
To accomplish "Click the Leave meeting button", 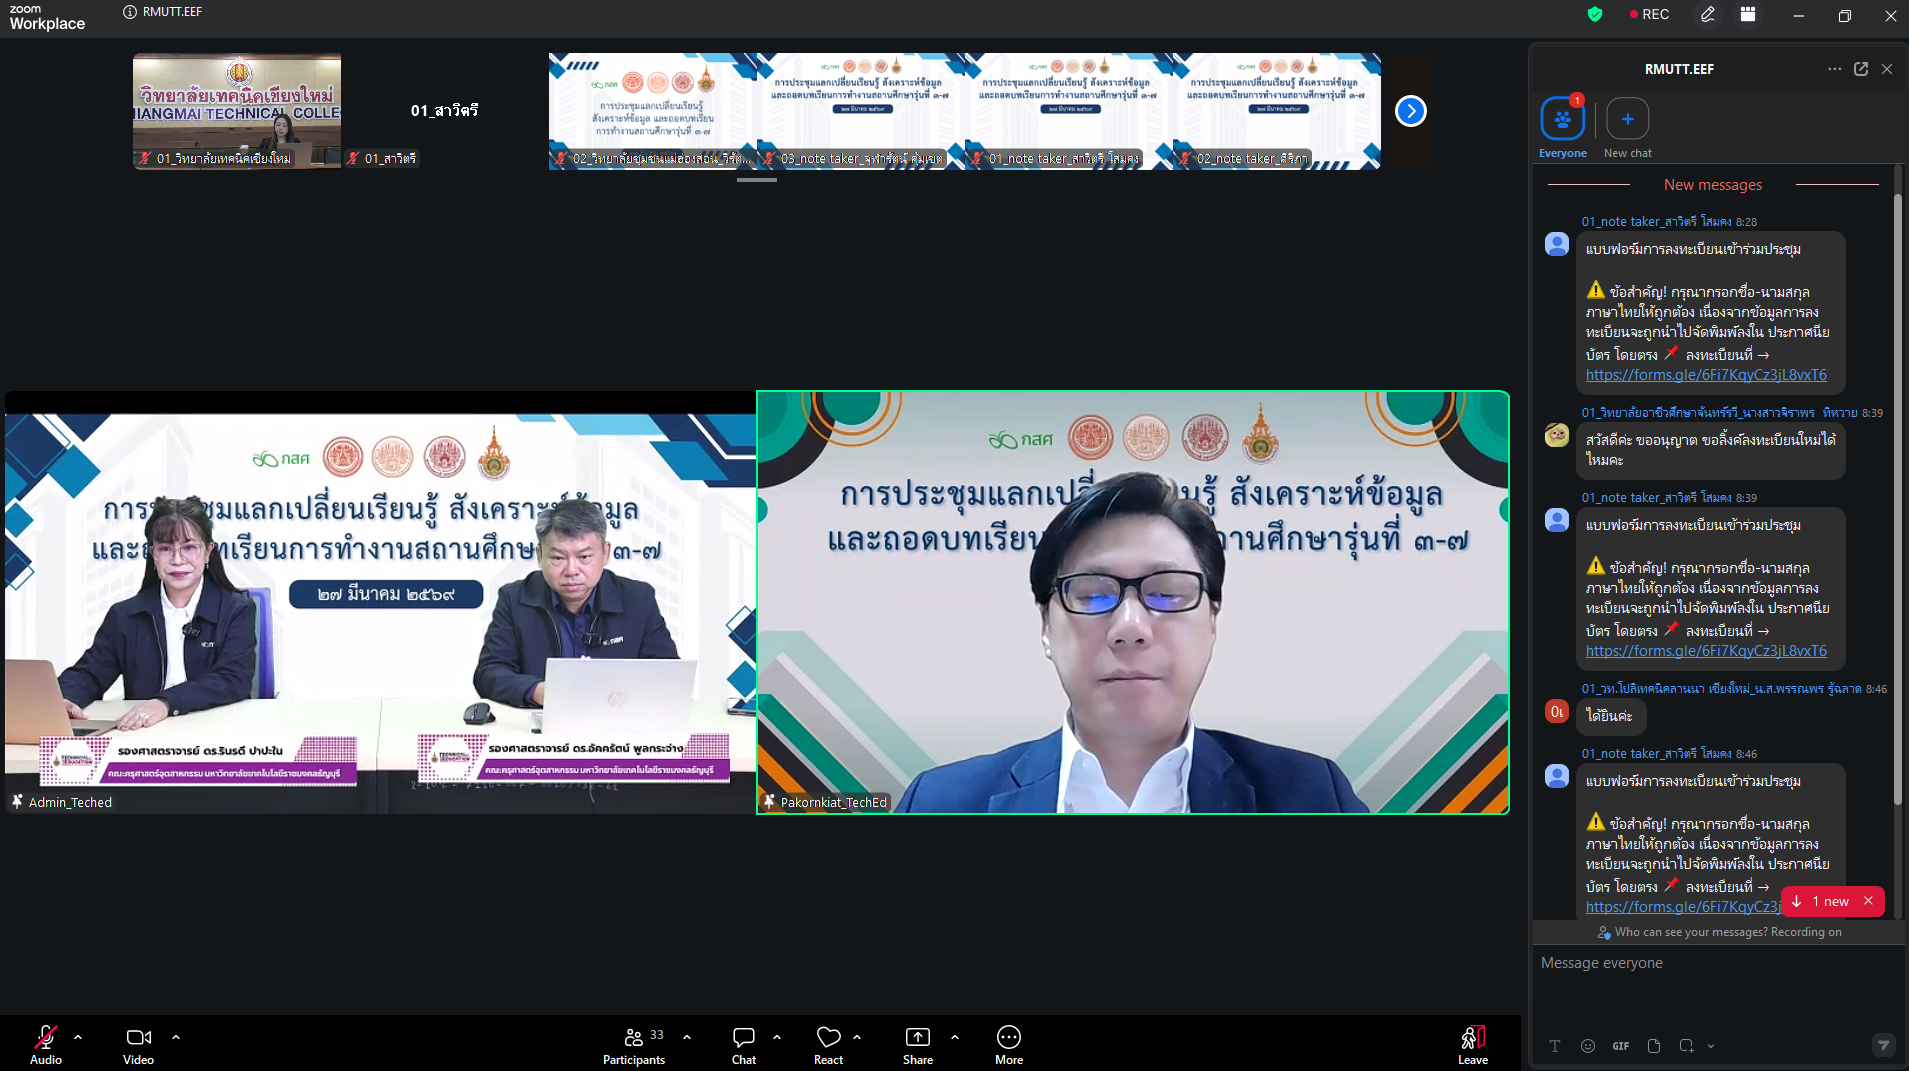I will [1472, 1044].
